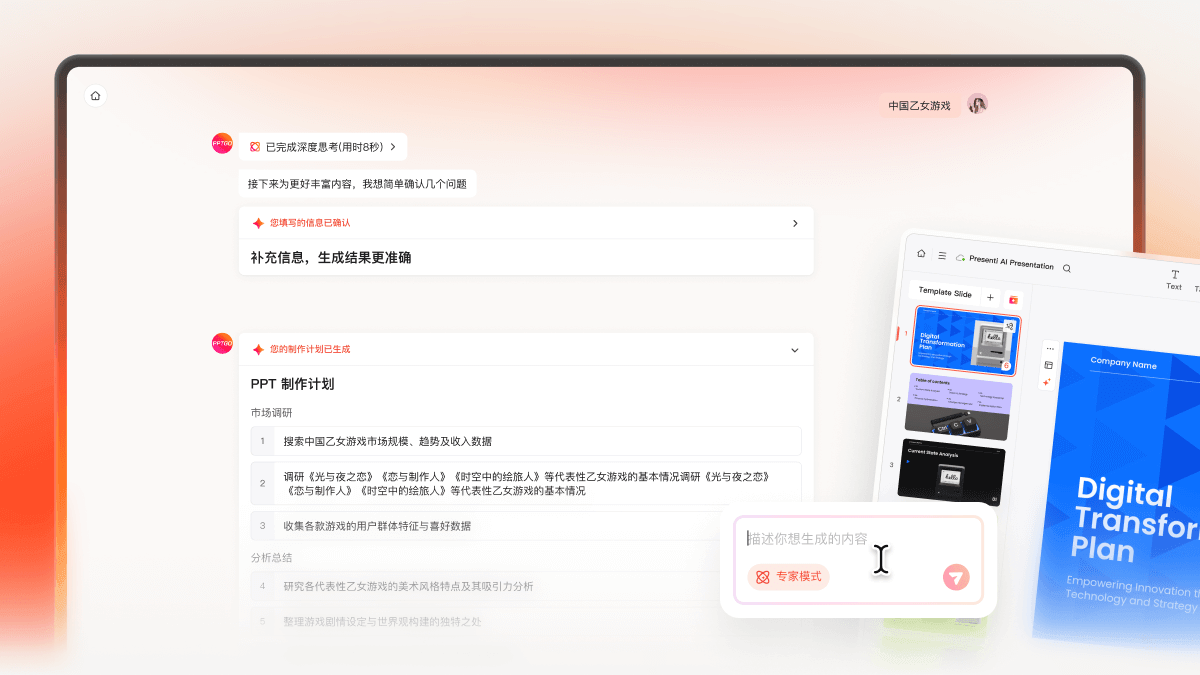Click the cloud sync icon beside the presentation title
This screenshot has height=675, width=1200.
[960, 258]
